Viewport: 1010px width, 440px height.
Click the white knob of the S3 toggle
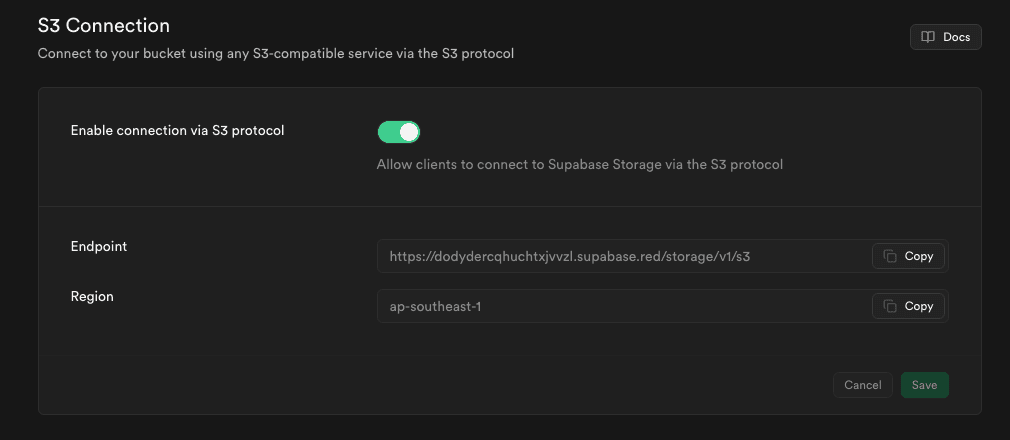click(409, 132)
